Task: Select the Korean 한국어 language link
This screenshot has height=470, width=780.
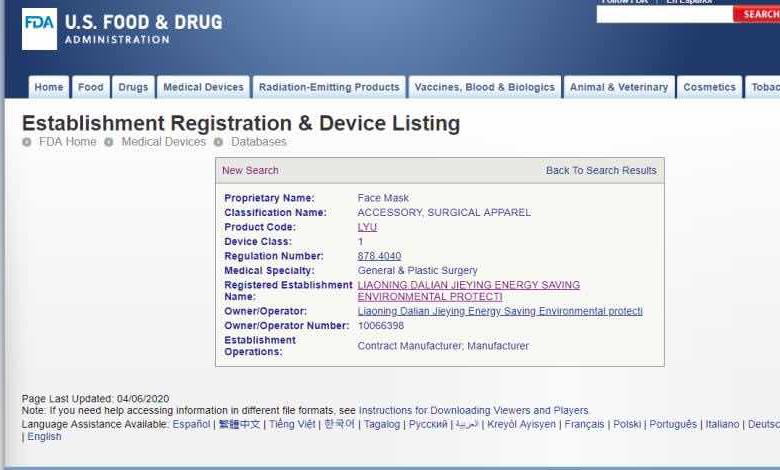Action: pyautogui.click(x=339, y=424)
